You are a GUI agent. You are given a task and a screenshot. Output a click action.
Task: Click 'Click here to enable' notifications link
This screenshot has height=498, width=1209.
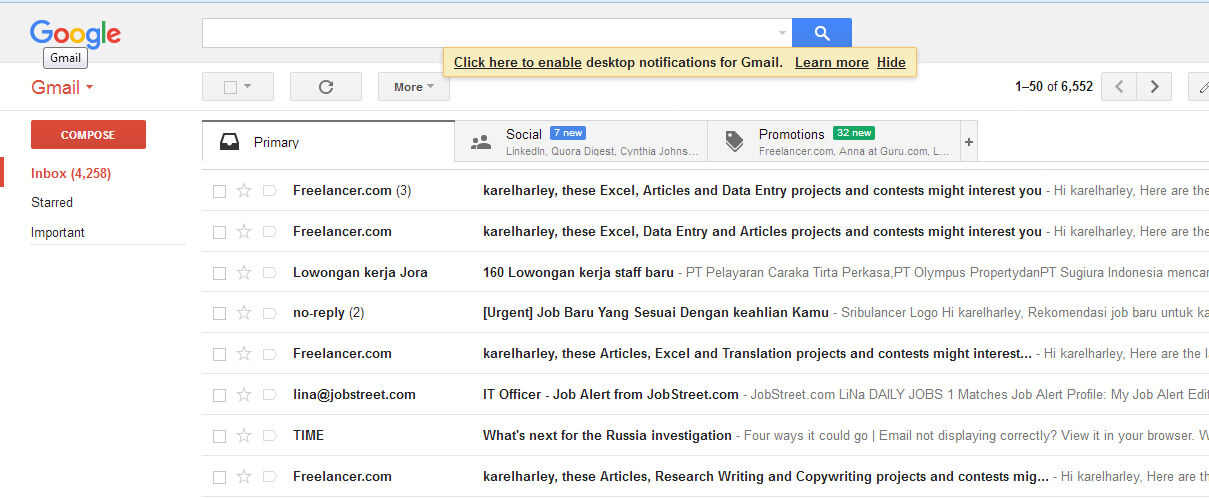pos(518,62)
